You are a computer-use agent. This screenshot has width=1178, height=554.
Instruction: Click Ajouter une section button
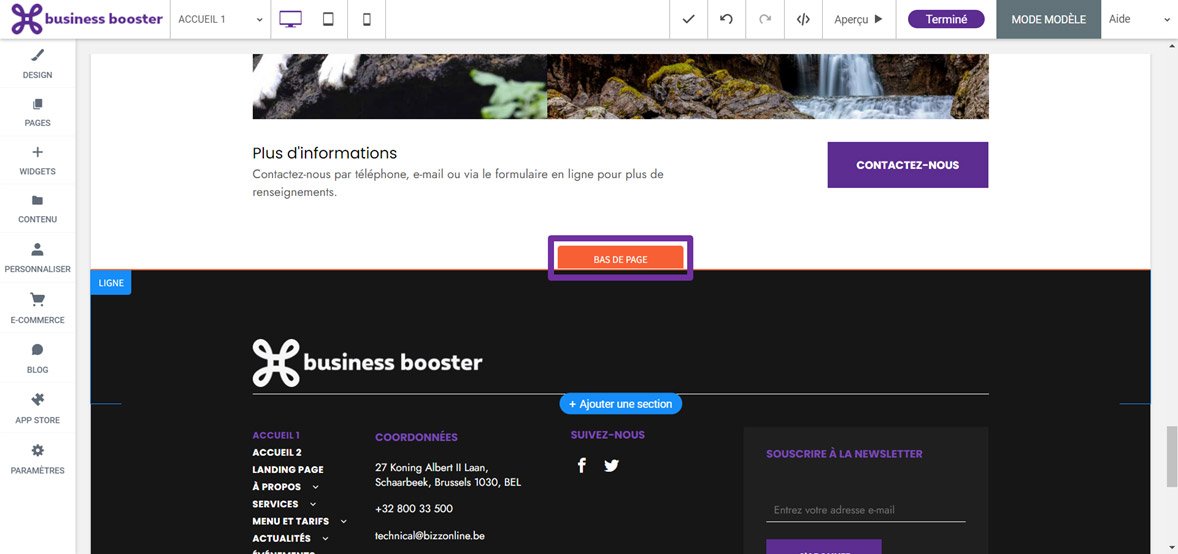click(x=620, y=404)
